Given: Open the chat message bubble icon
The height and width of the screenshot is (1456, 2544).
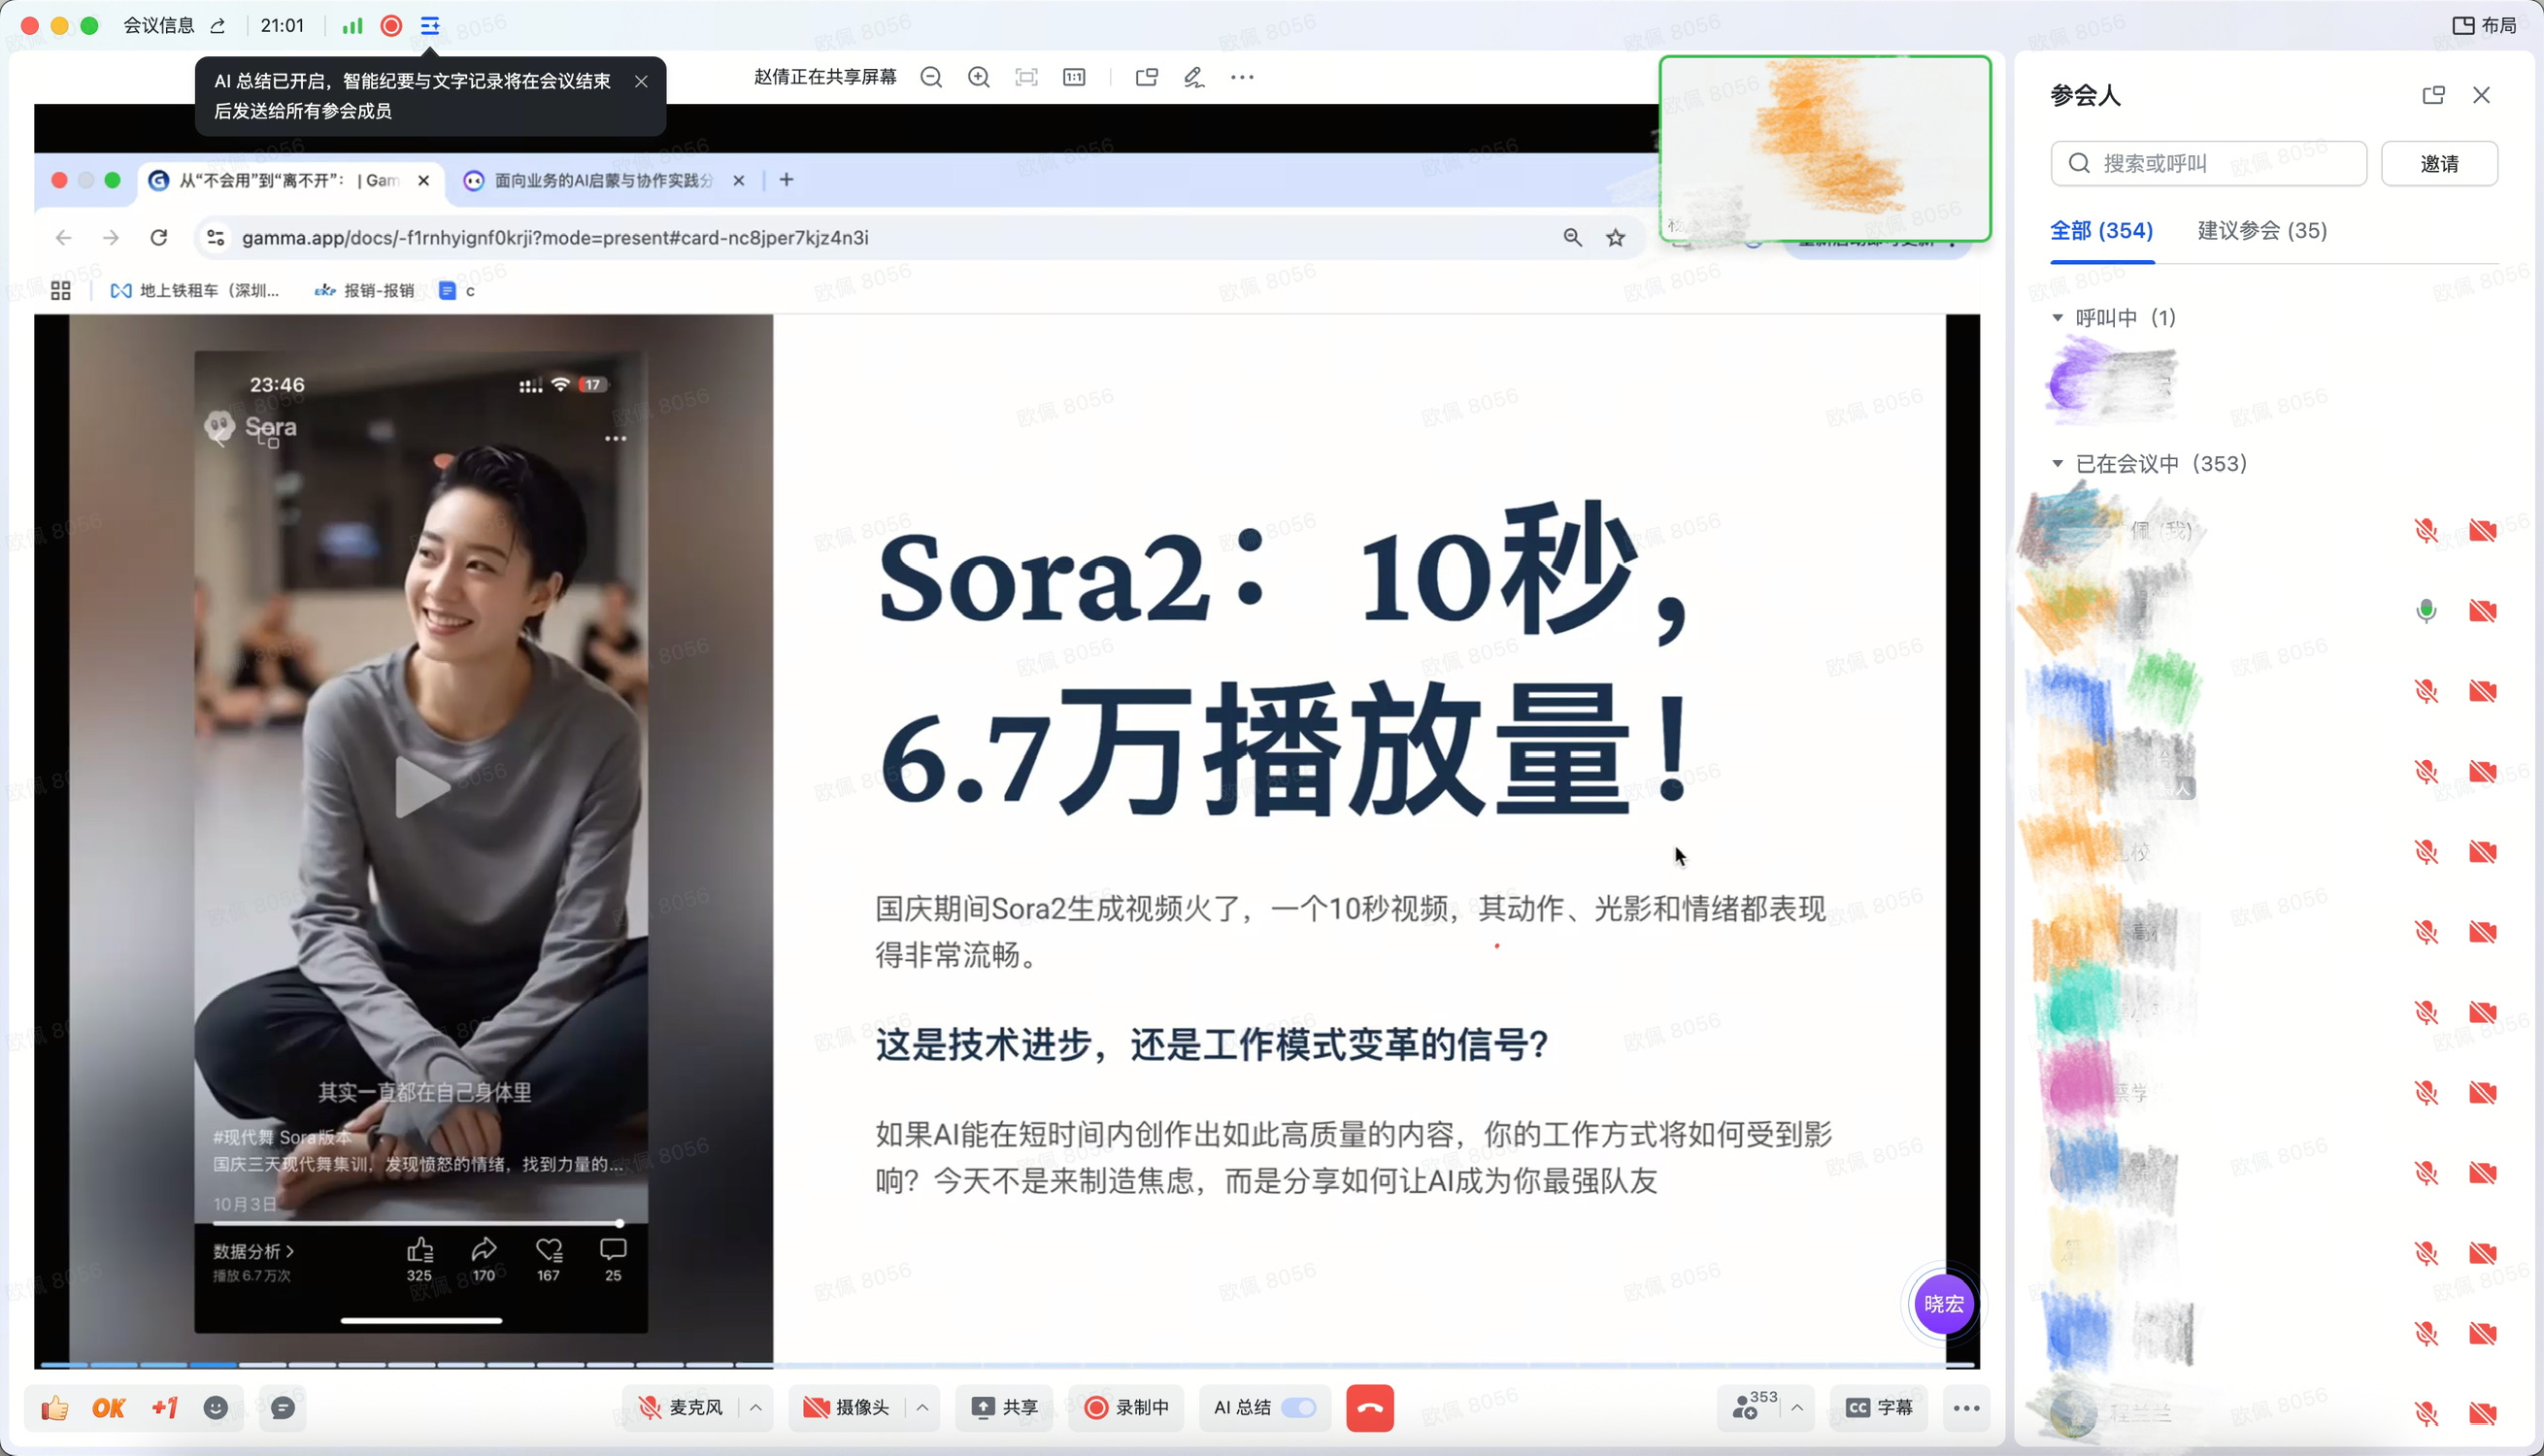Looking at the screenshot, I should pos(283,1408).
